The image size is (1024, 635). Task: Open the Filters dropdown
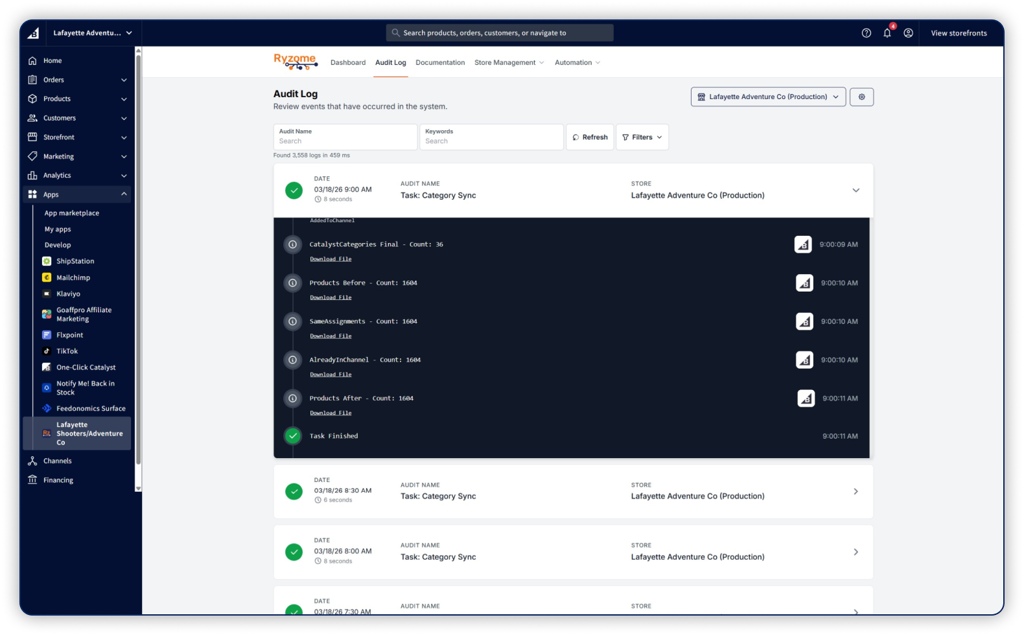642,137
